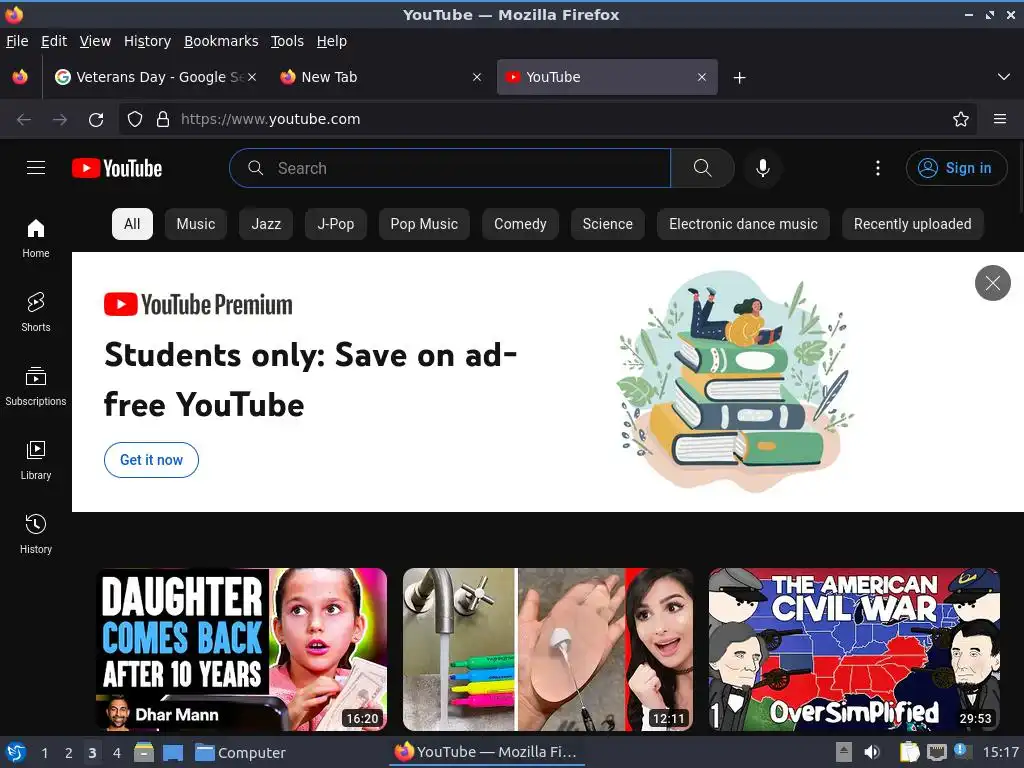Switch to workspace 1 in taskbar

pos(44,753)
